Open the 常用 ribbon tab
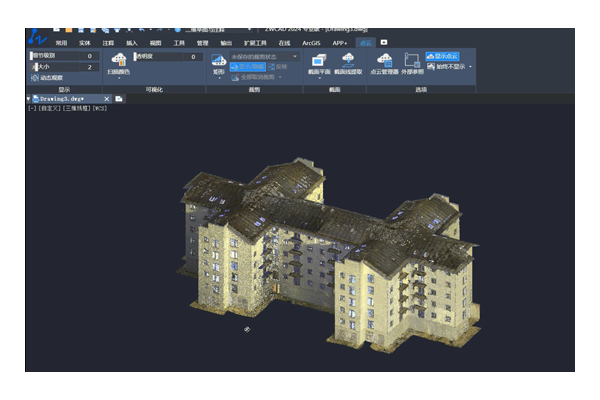This screenshot has height=400, width=600. coord(61,43)
